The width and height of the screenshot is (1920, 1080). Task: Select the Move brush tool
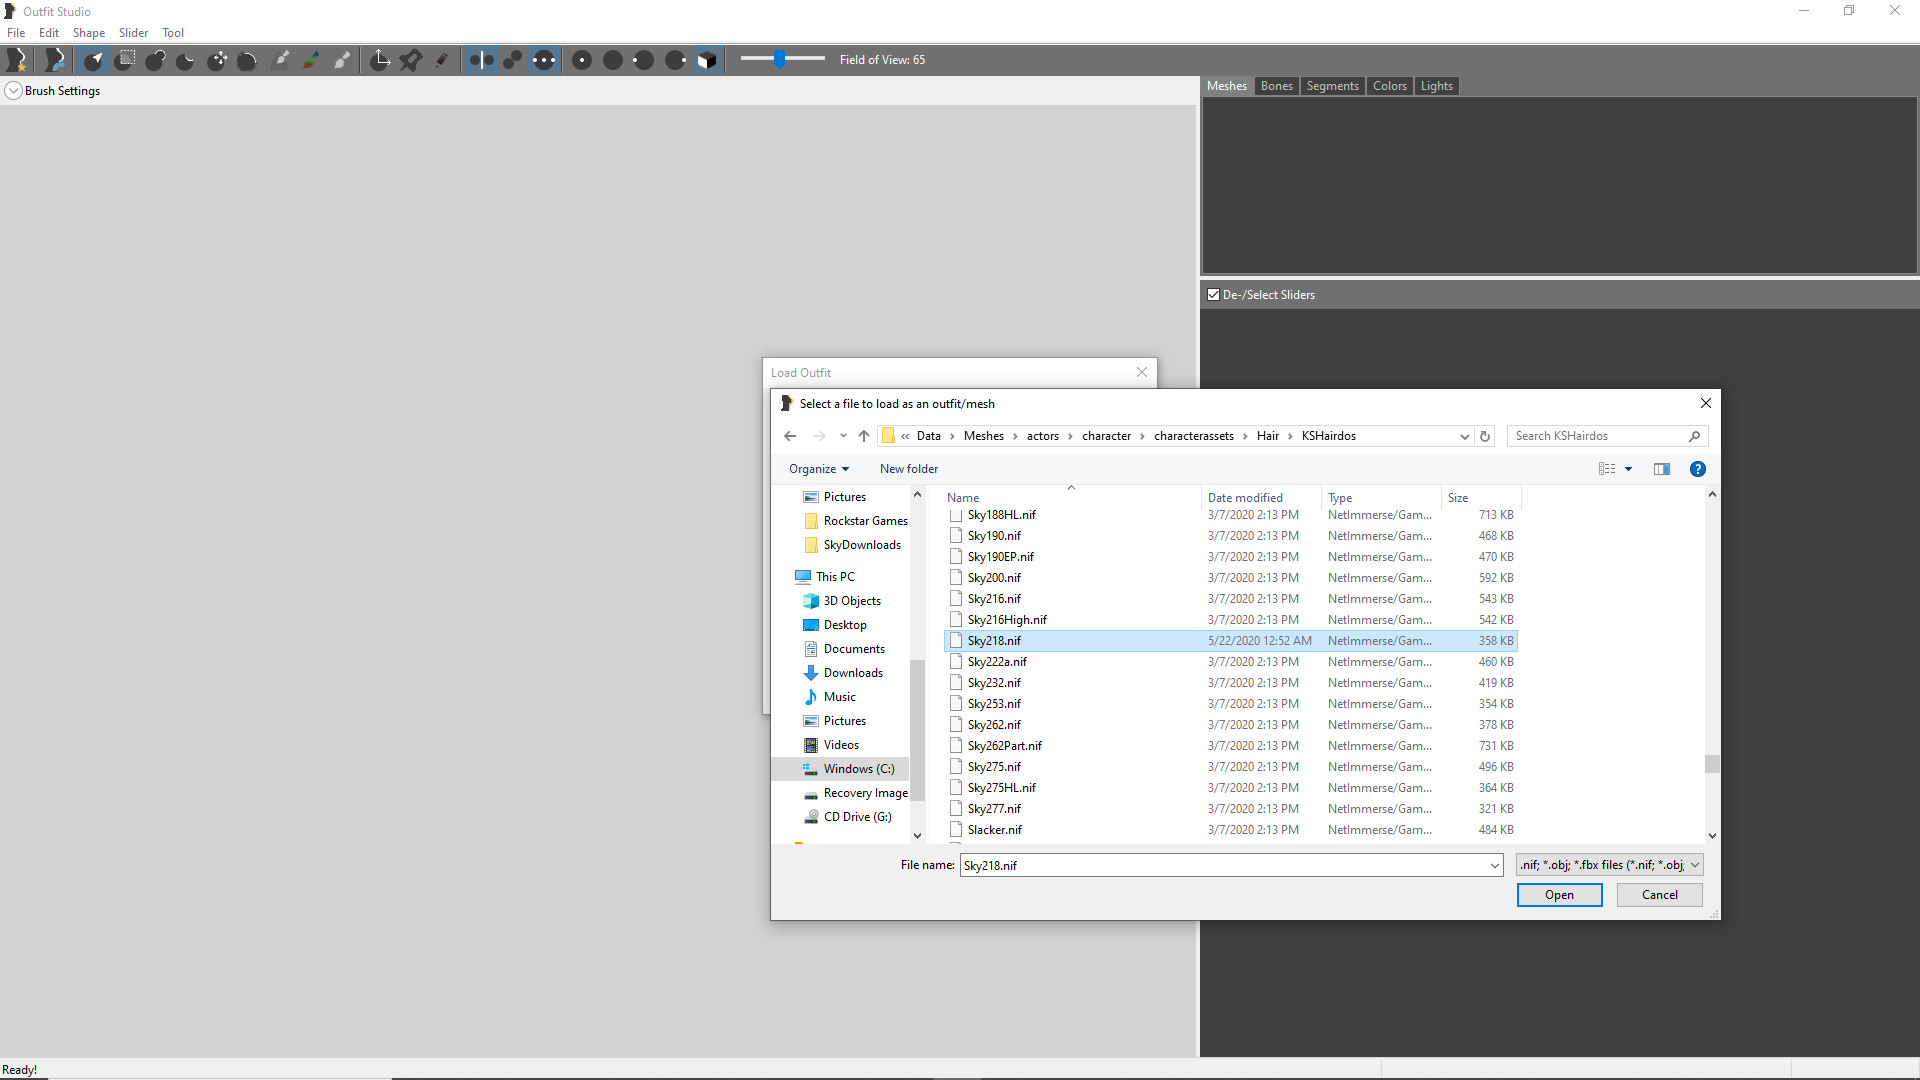coord(217,60)
